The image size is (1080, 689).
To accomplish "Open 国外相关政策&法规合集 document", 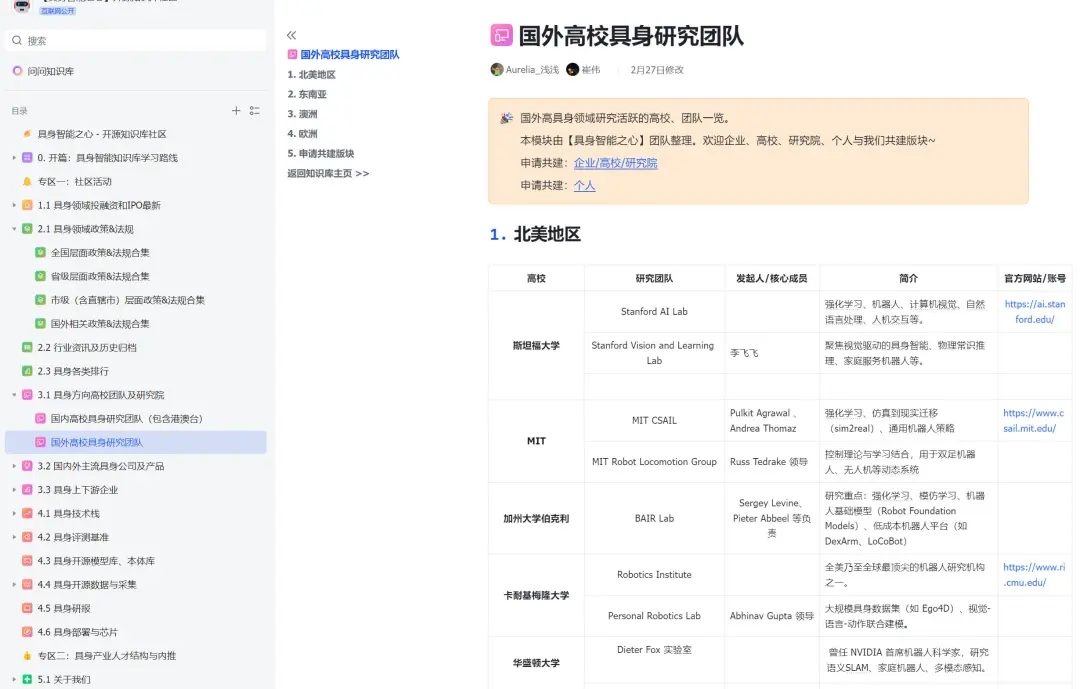I will pyautogui.click(x=100, y=324).
